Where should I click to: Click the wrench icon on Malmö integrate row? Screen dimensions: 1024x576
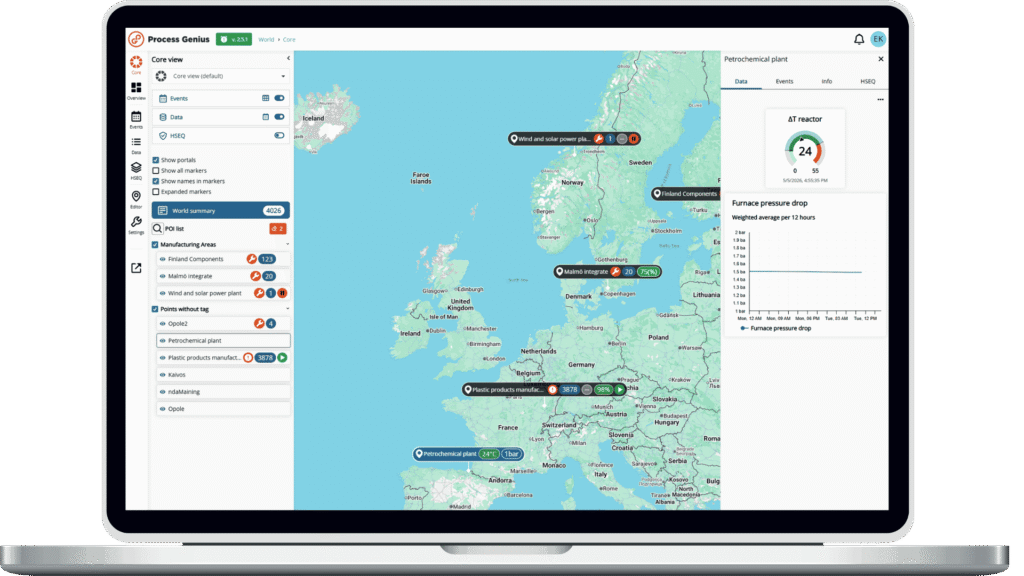pos(255,276)
